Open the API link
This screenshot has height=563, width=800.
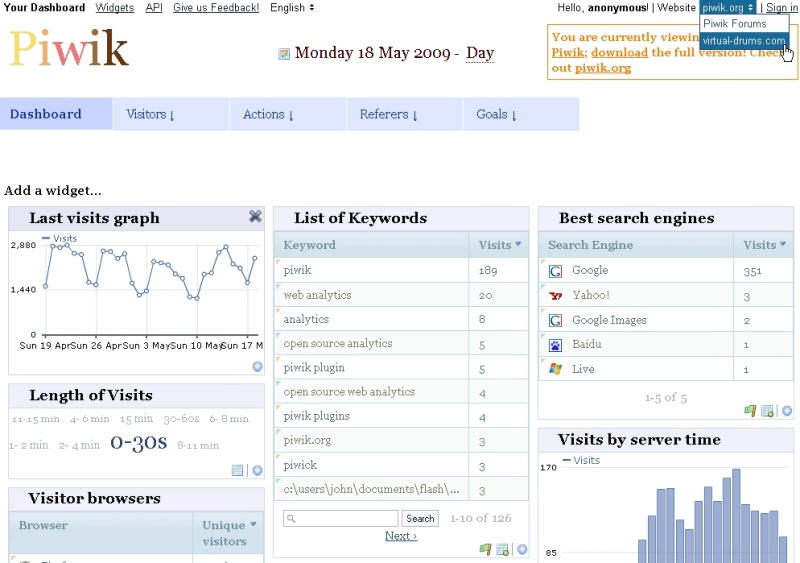pos(154,8)
